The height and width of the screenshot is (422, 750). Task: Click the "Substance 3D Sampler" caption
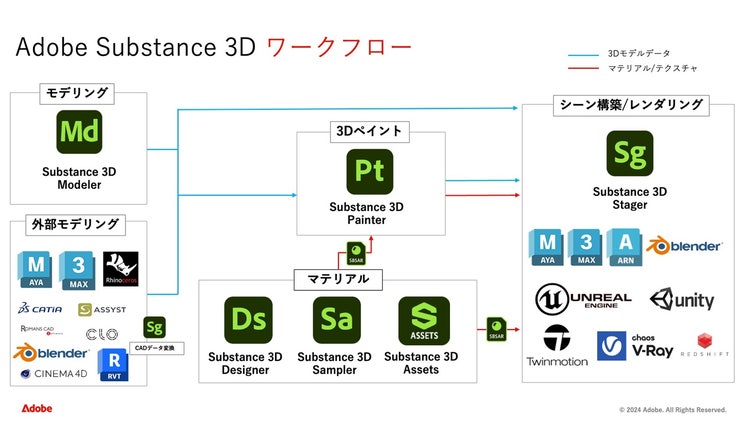(x=334, y=363)
